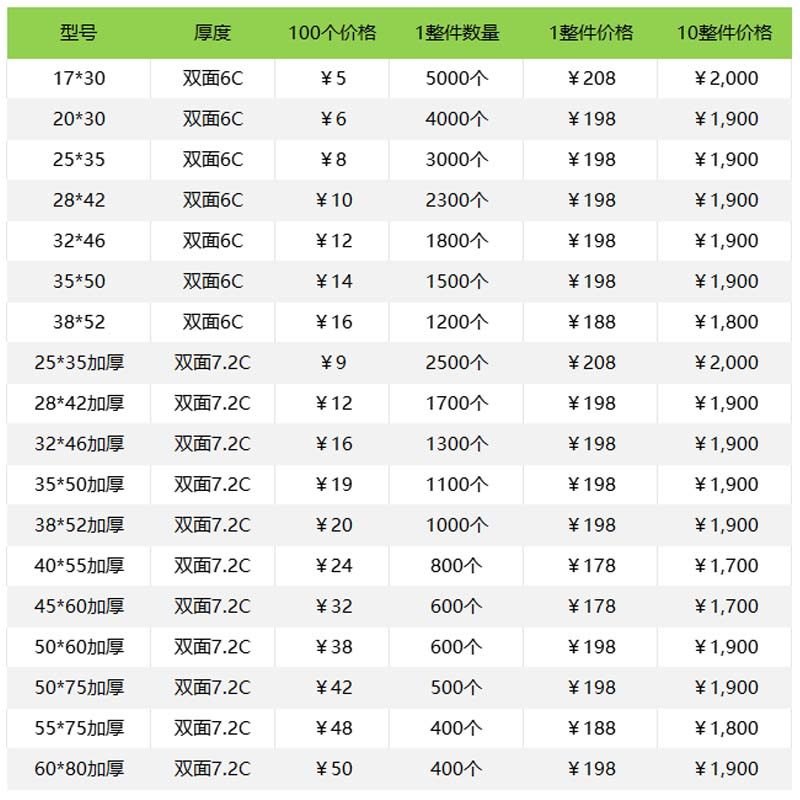
Task: Click the ¥188 price in 38*52 row
Action: point(591,322)
